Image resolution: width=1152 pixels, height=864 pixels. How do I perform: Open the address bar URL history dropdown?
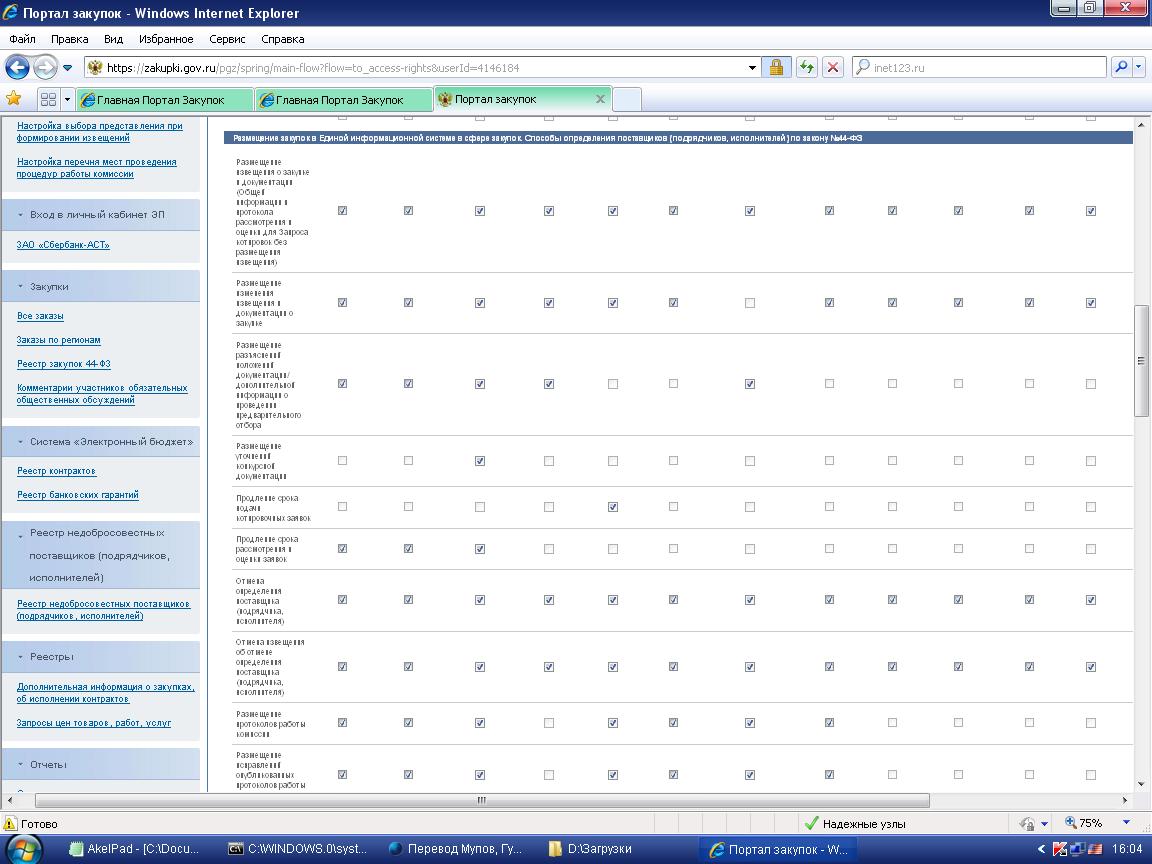[x=752, y=68]
